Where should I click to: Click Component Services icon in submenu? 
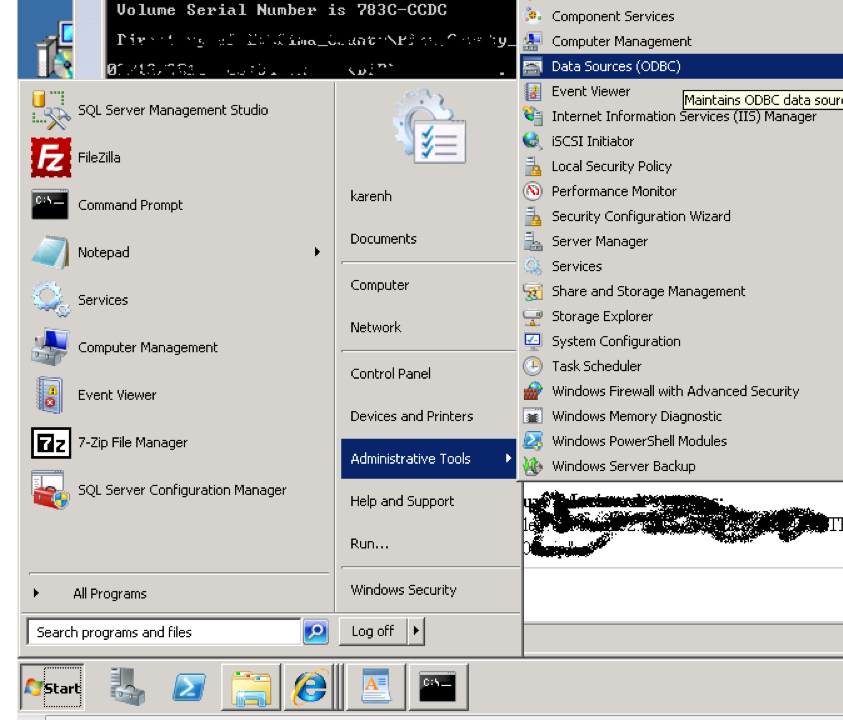[x=533, y=16]
